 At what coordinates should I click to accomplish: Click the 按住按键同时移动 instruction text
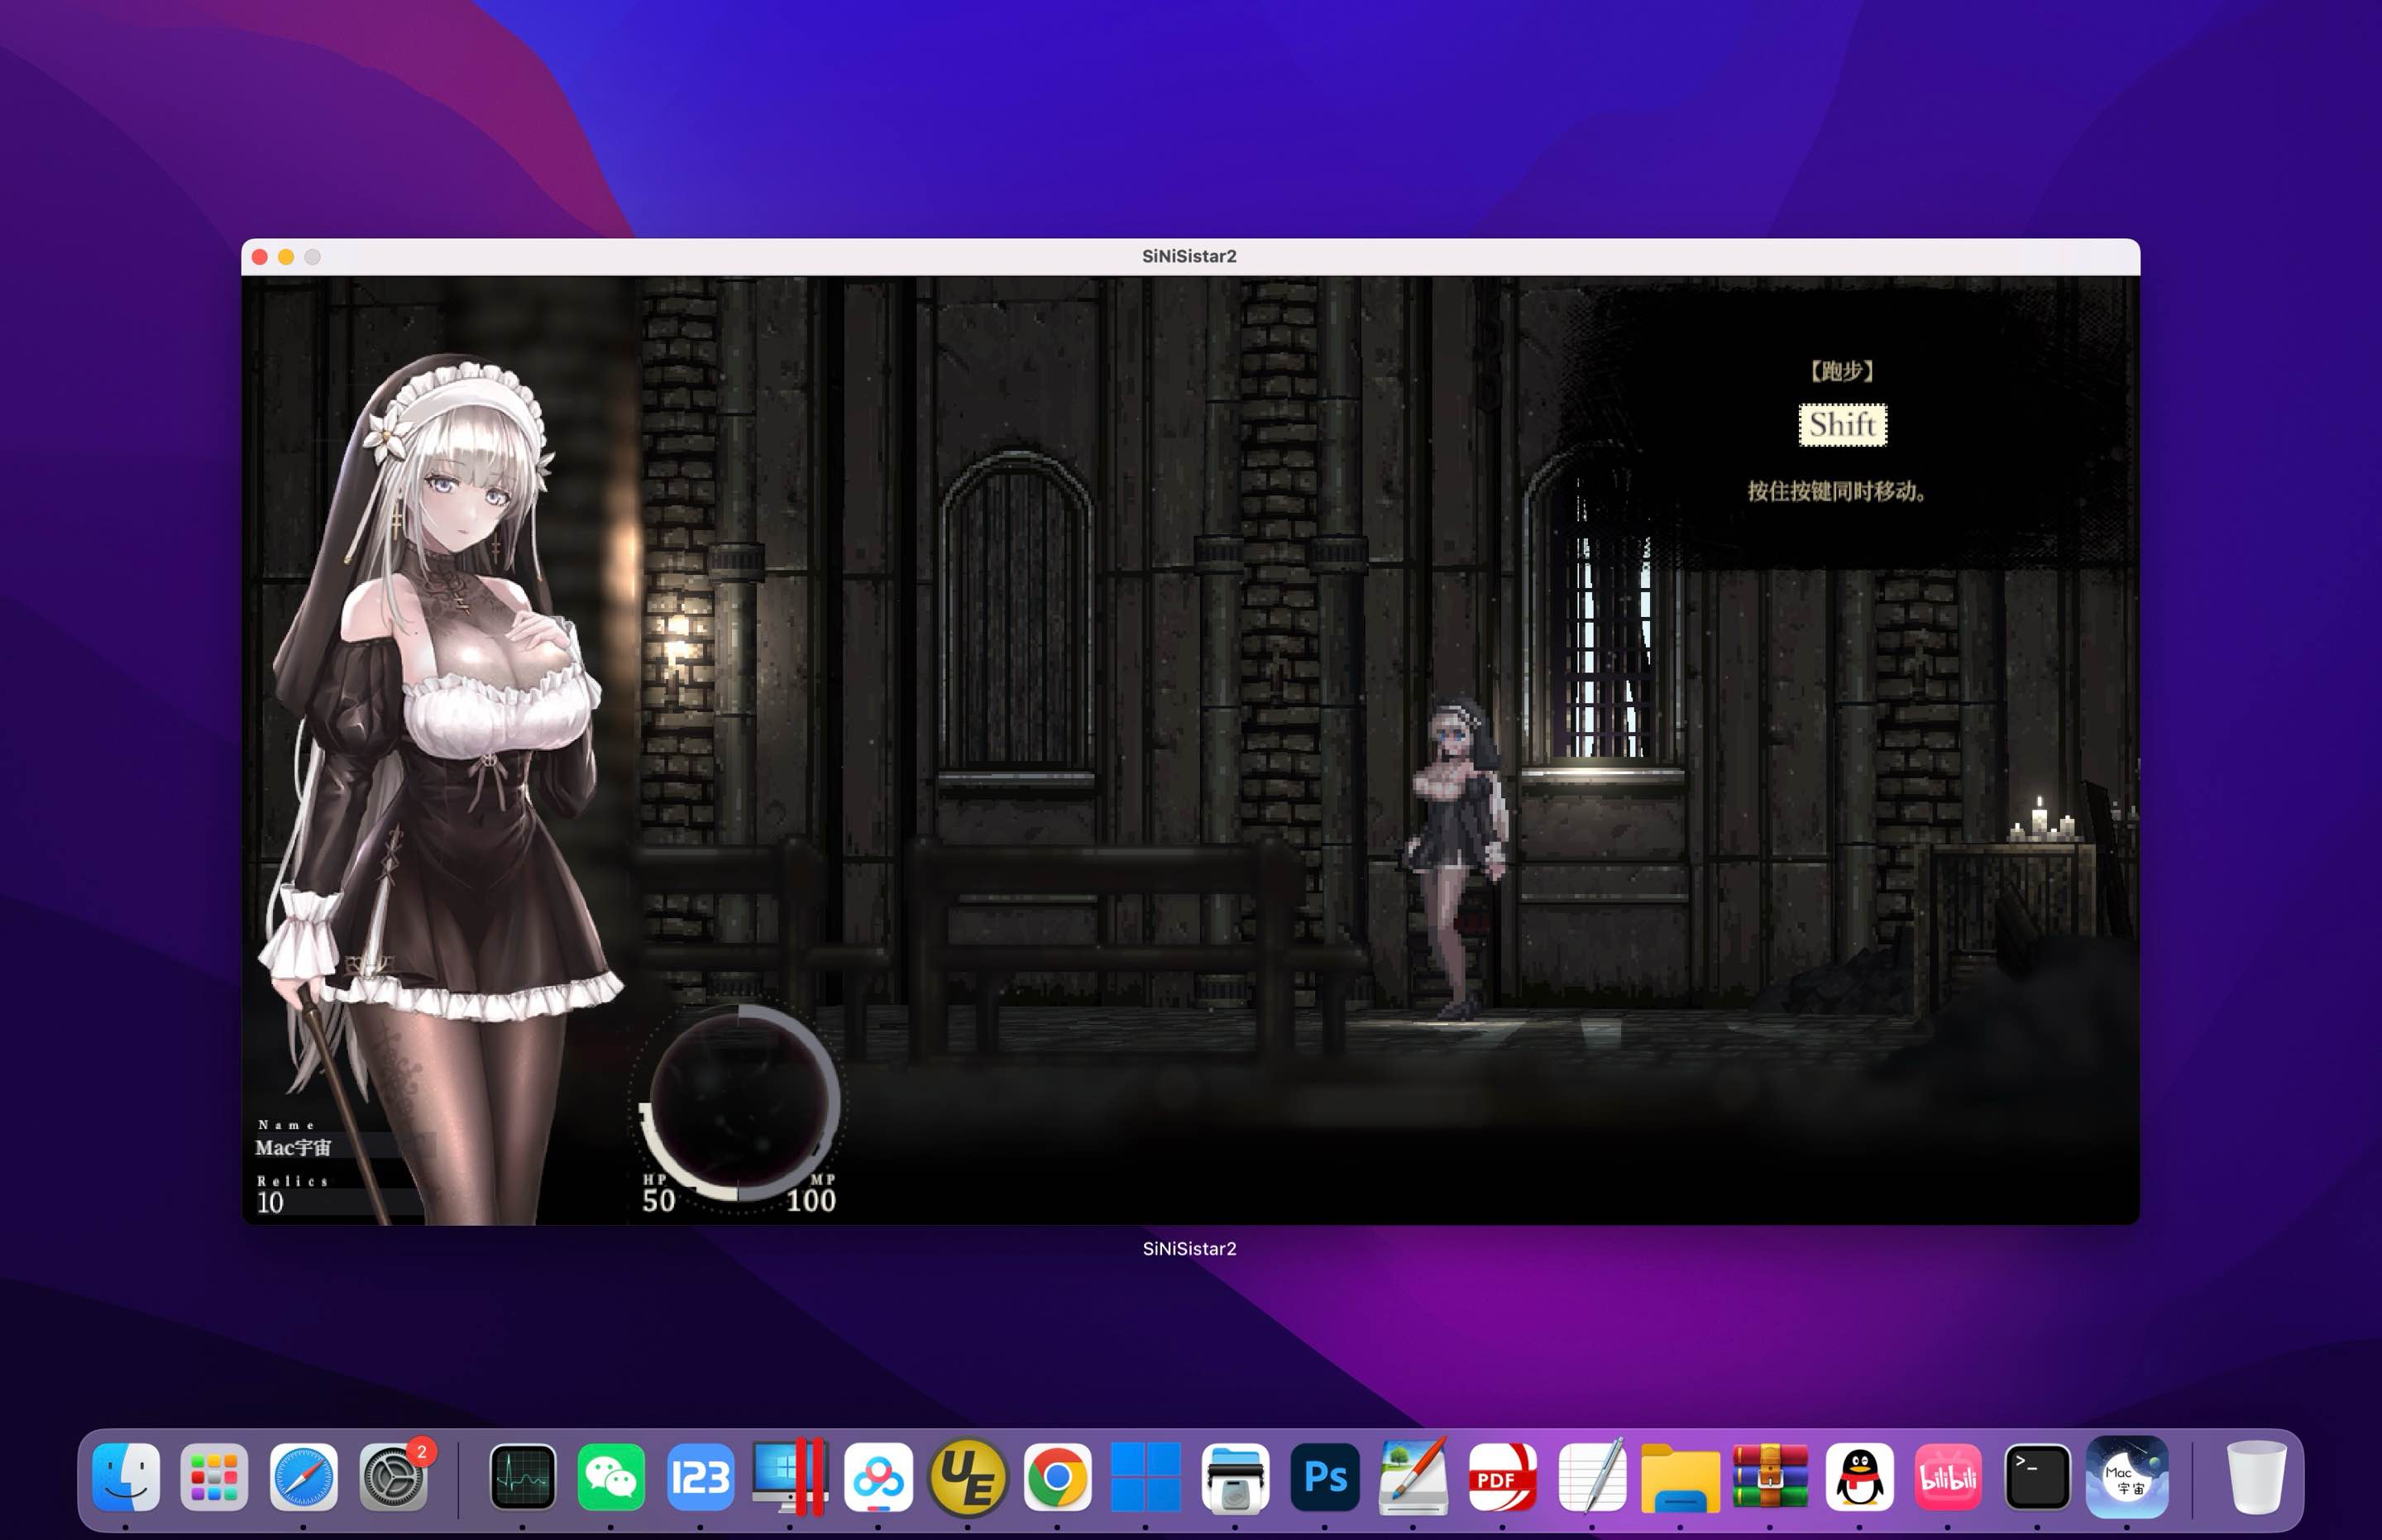tap(1838, 491)
